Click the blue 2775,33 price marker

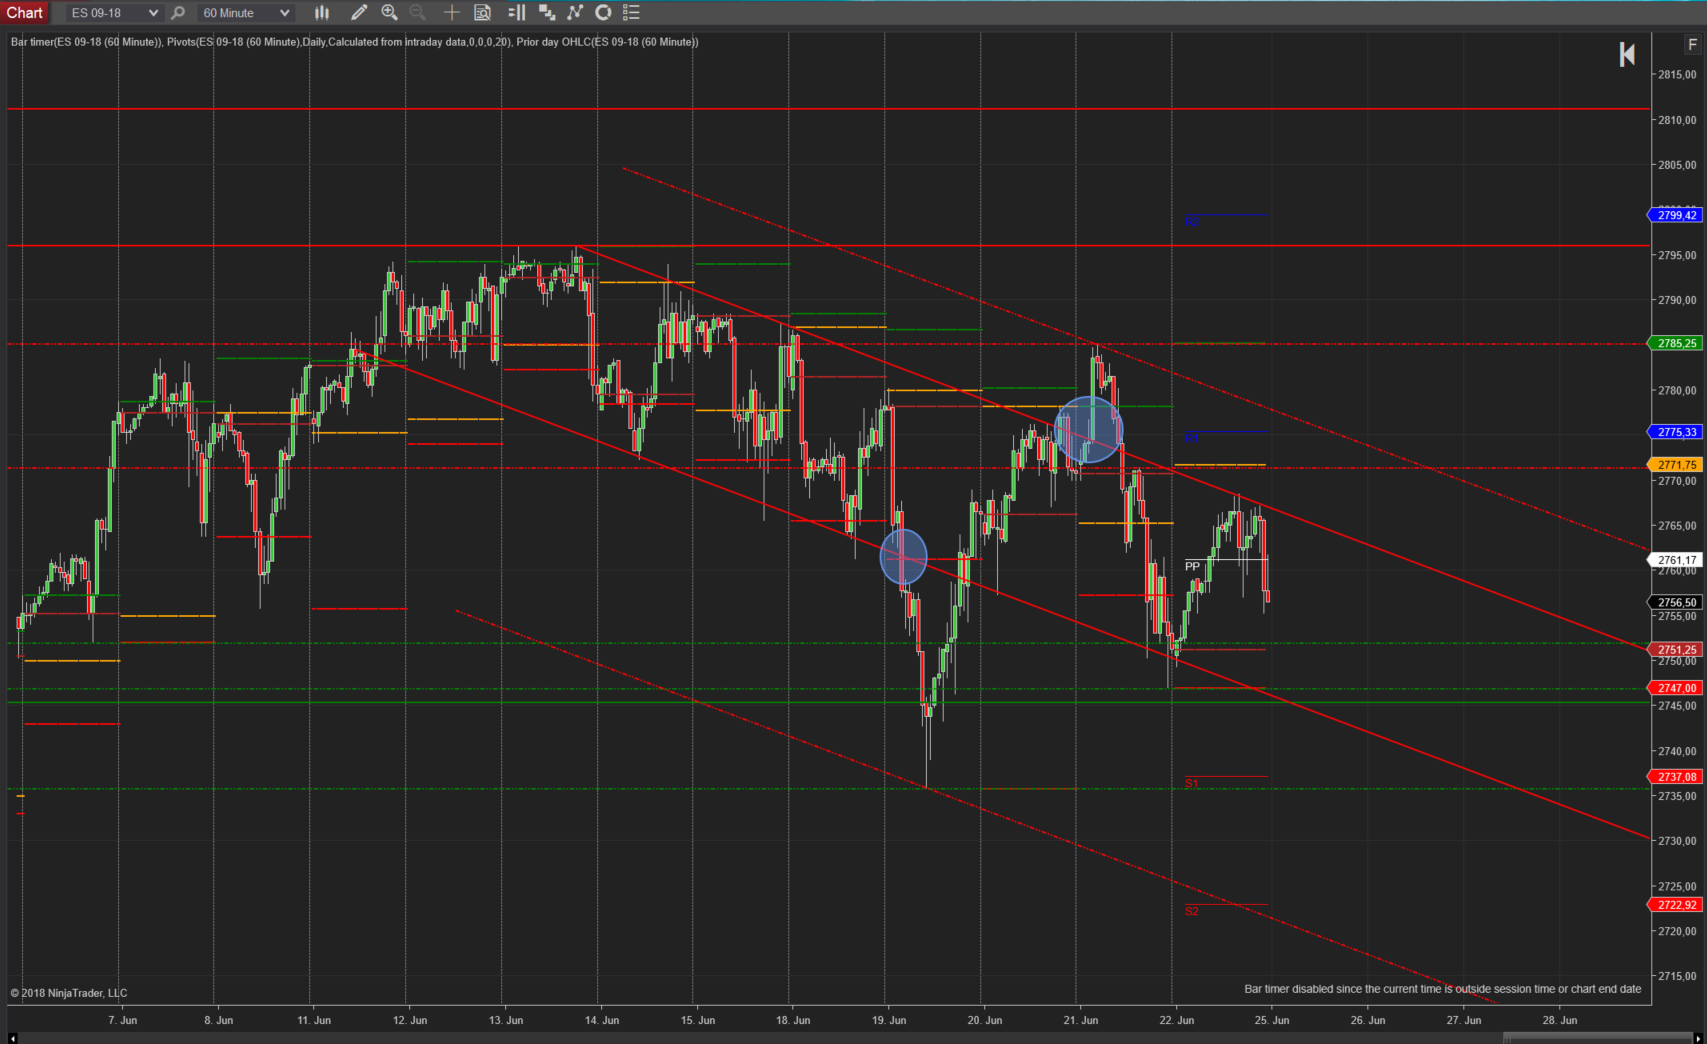1675,432
